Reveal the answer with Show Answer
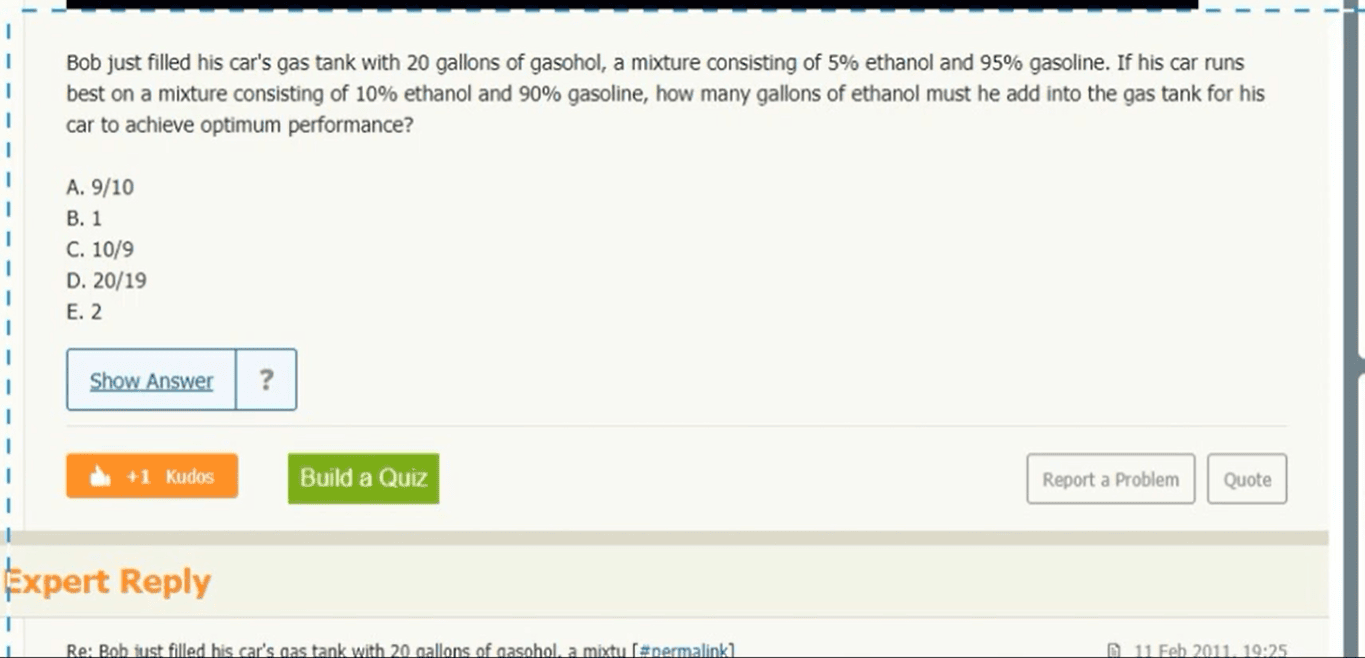Image resolution: width=1365 pixels, height=658 pixels. point(151,380)
